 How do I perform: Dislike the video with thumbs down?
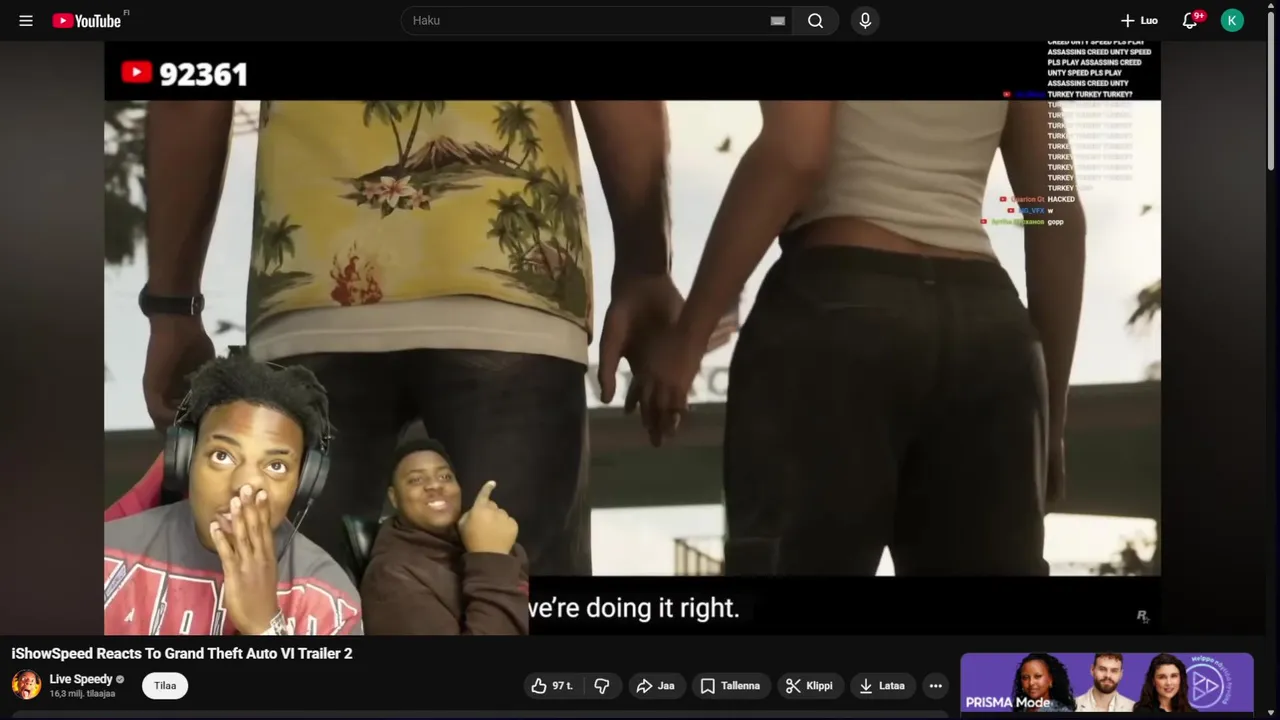pos(602,685)
